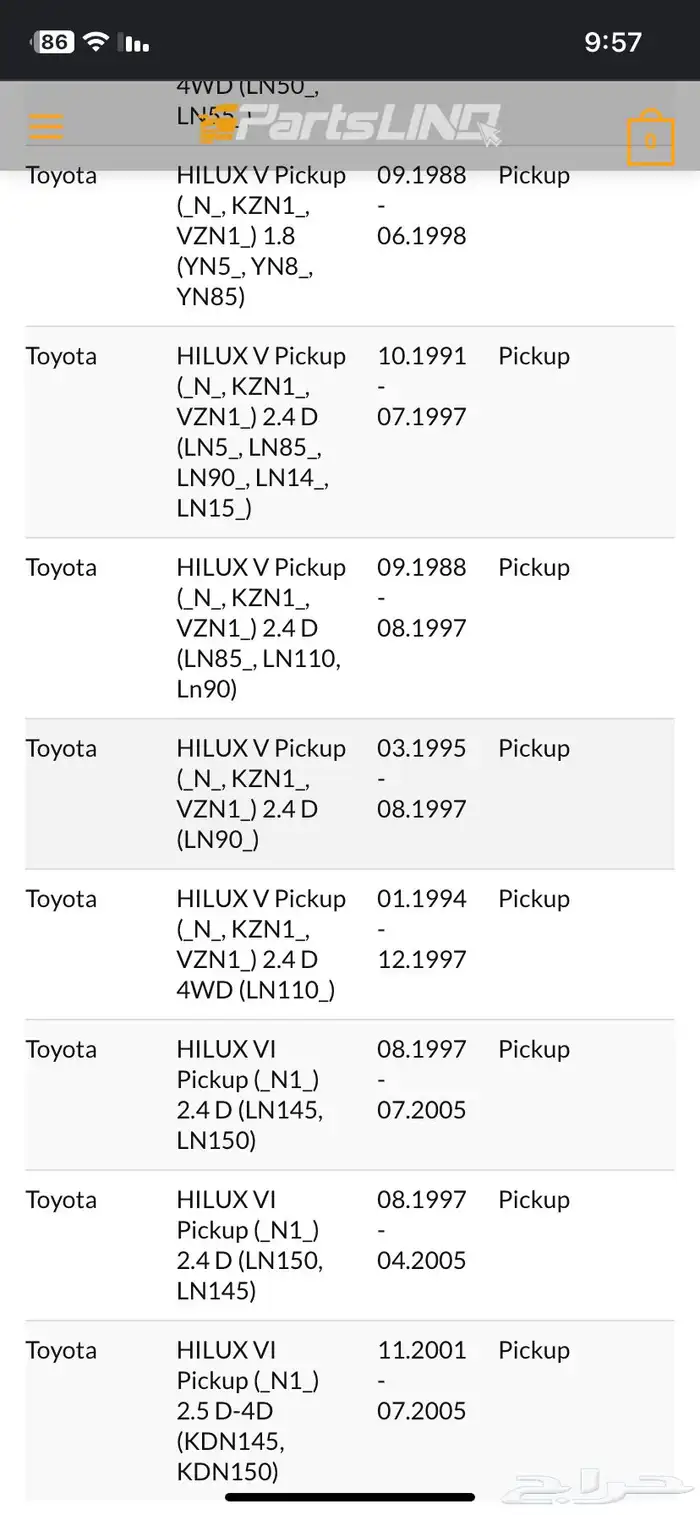Tap the home indicator bar at bottom
This screenshot has width=700, height=1515.
[x=350, y=1497]
